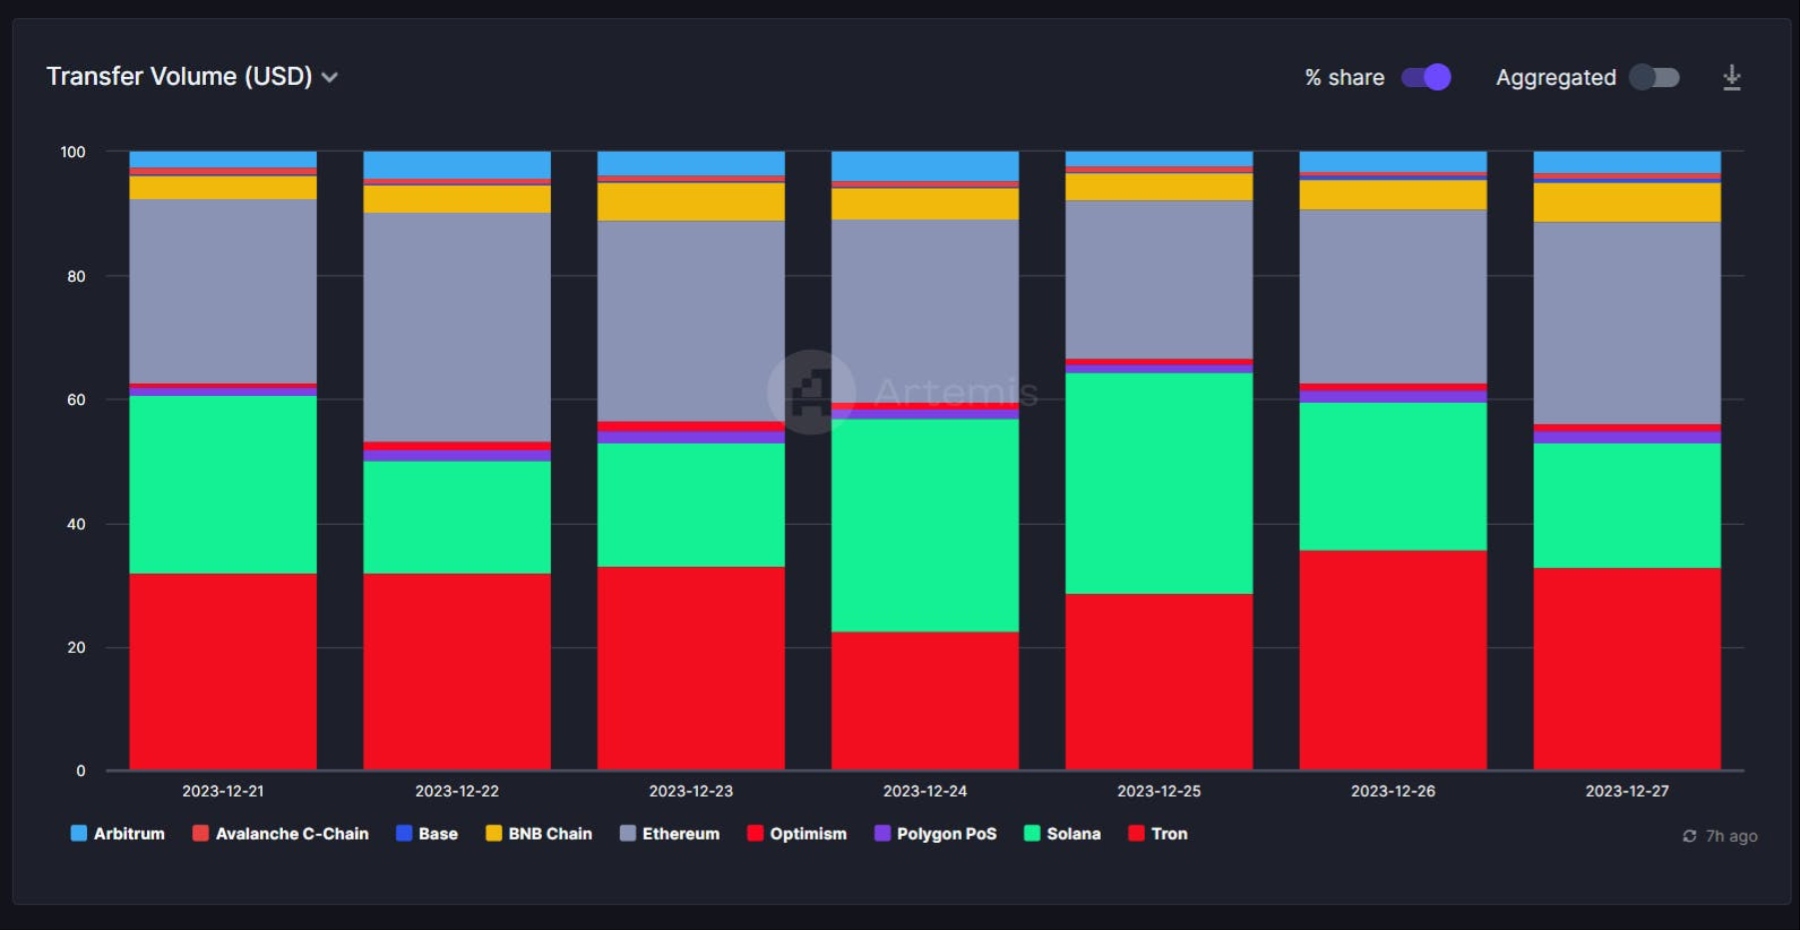Click the Polygon PoS legend icon

click(882, 833)
